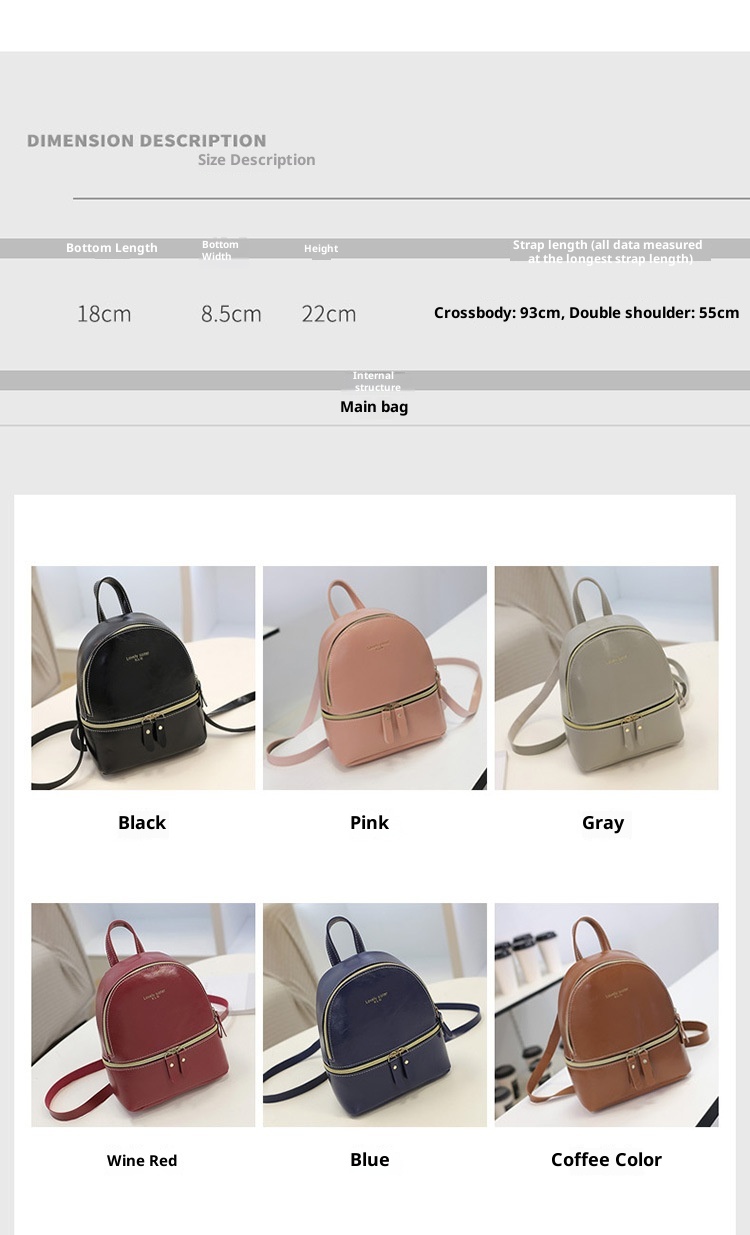Select the Pink backpack photo
This screenshot has height=1235, width=750.
coord(375,678)
